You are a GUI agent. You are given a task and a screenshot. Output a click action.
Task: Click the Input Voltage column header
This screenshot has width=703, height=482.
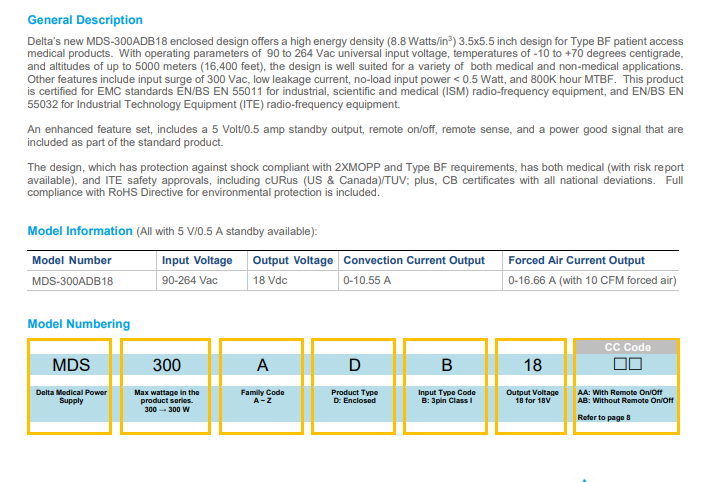(197, 260)
